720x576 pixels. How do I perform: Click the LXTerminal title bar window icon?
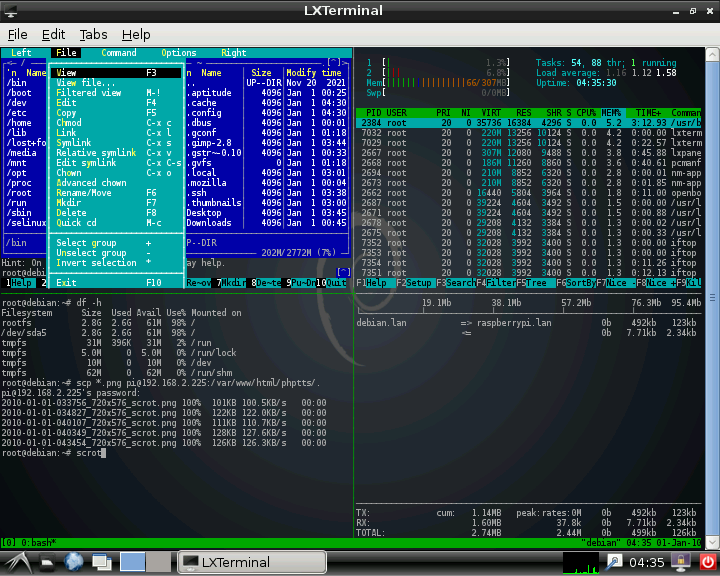coord(10,11)
